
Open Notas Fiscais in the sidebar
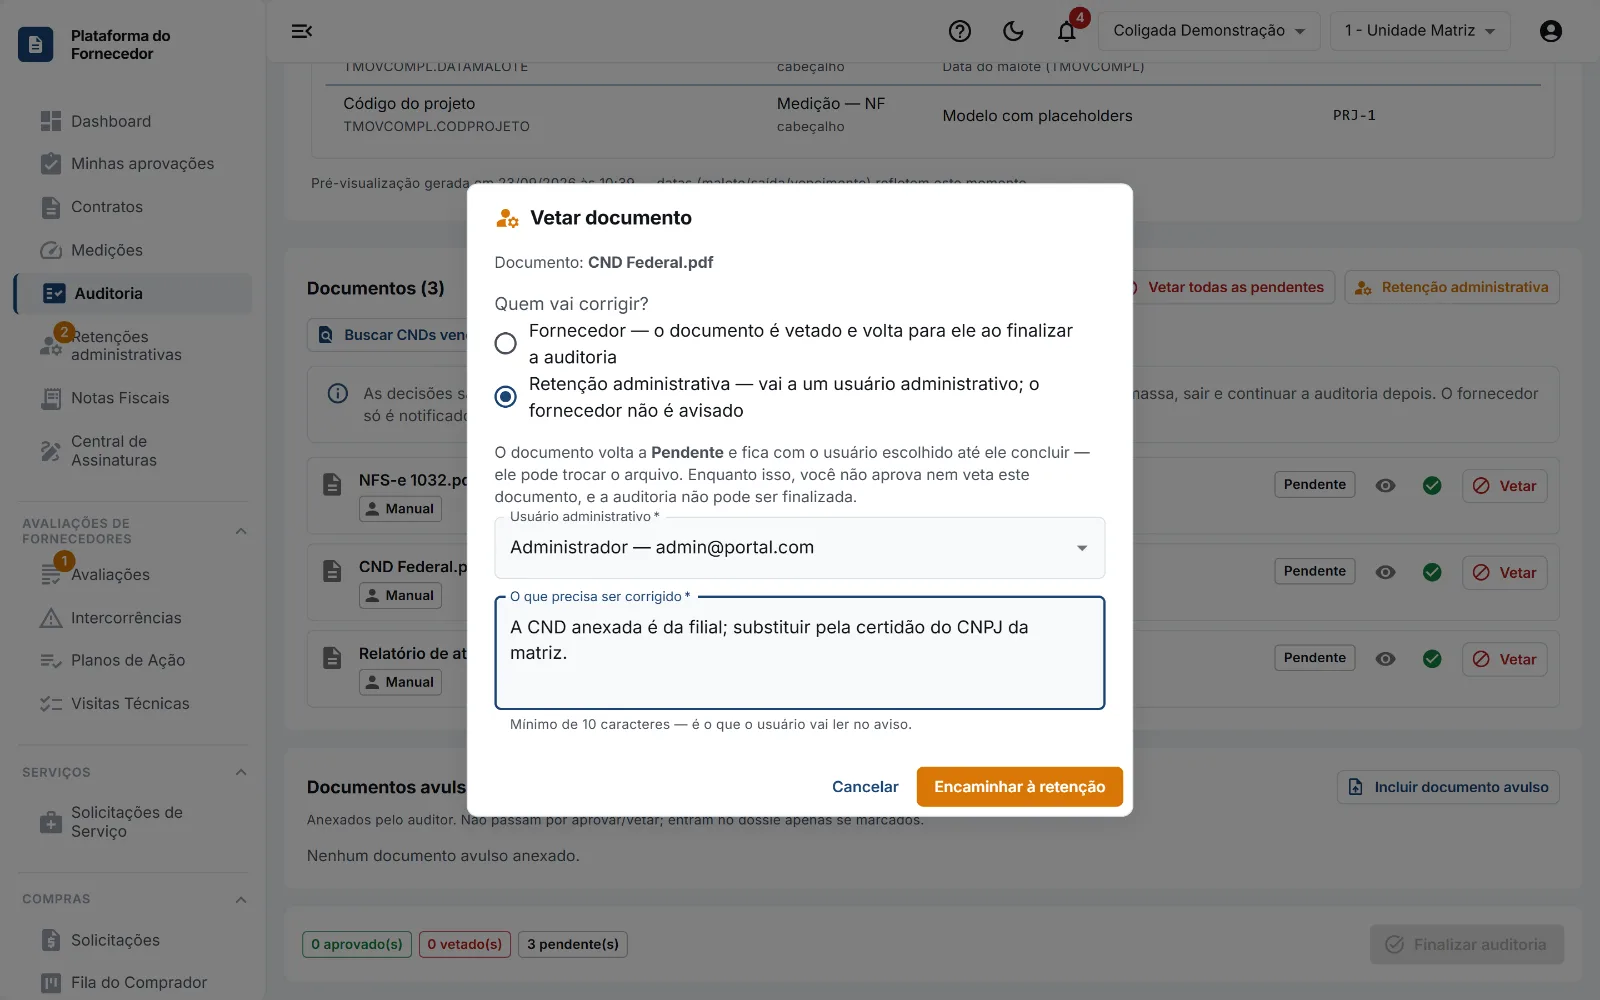[x=132, y=398]
